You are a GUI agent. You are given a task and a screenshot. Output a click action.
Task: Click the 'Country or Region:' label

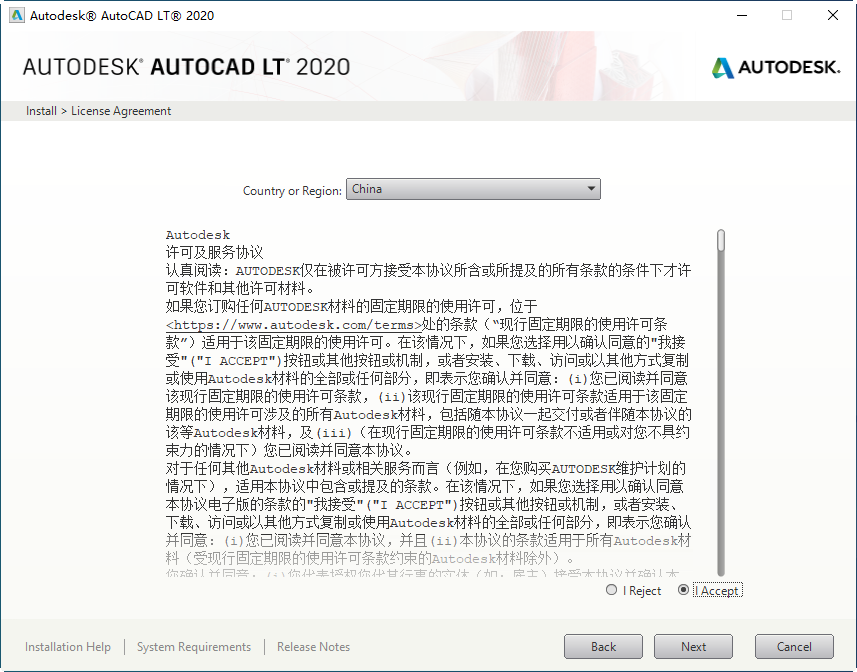pos(292,191)
